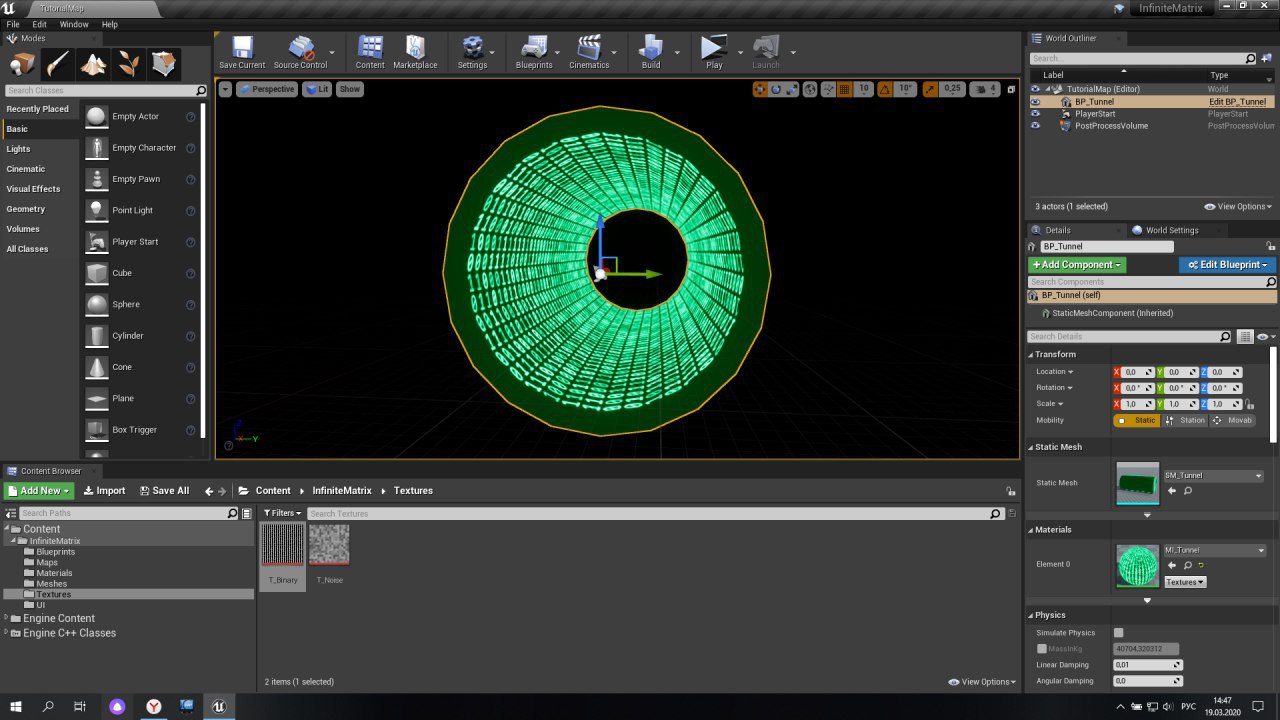Open the Window menu
The image size is (1280, 720).
click(74, 24)
